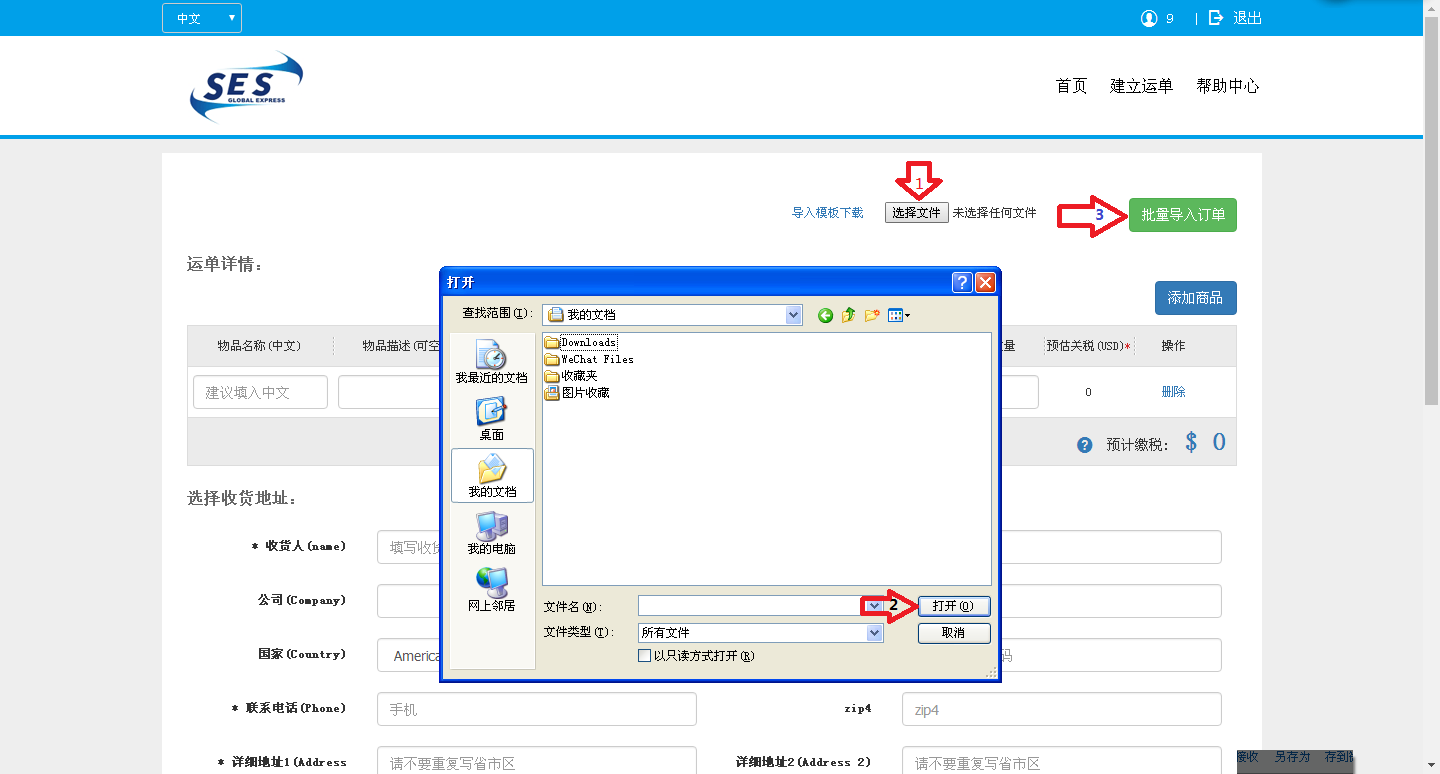Viewport: 1440px width, 774px height.
Task: Open 网上邻居 from places bar
Action: coord(491,590)
